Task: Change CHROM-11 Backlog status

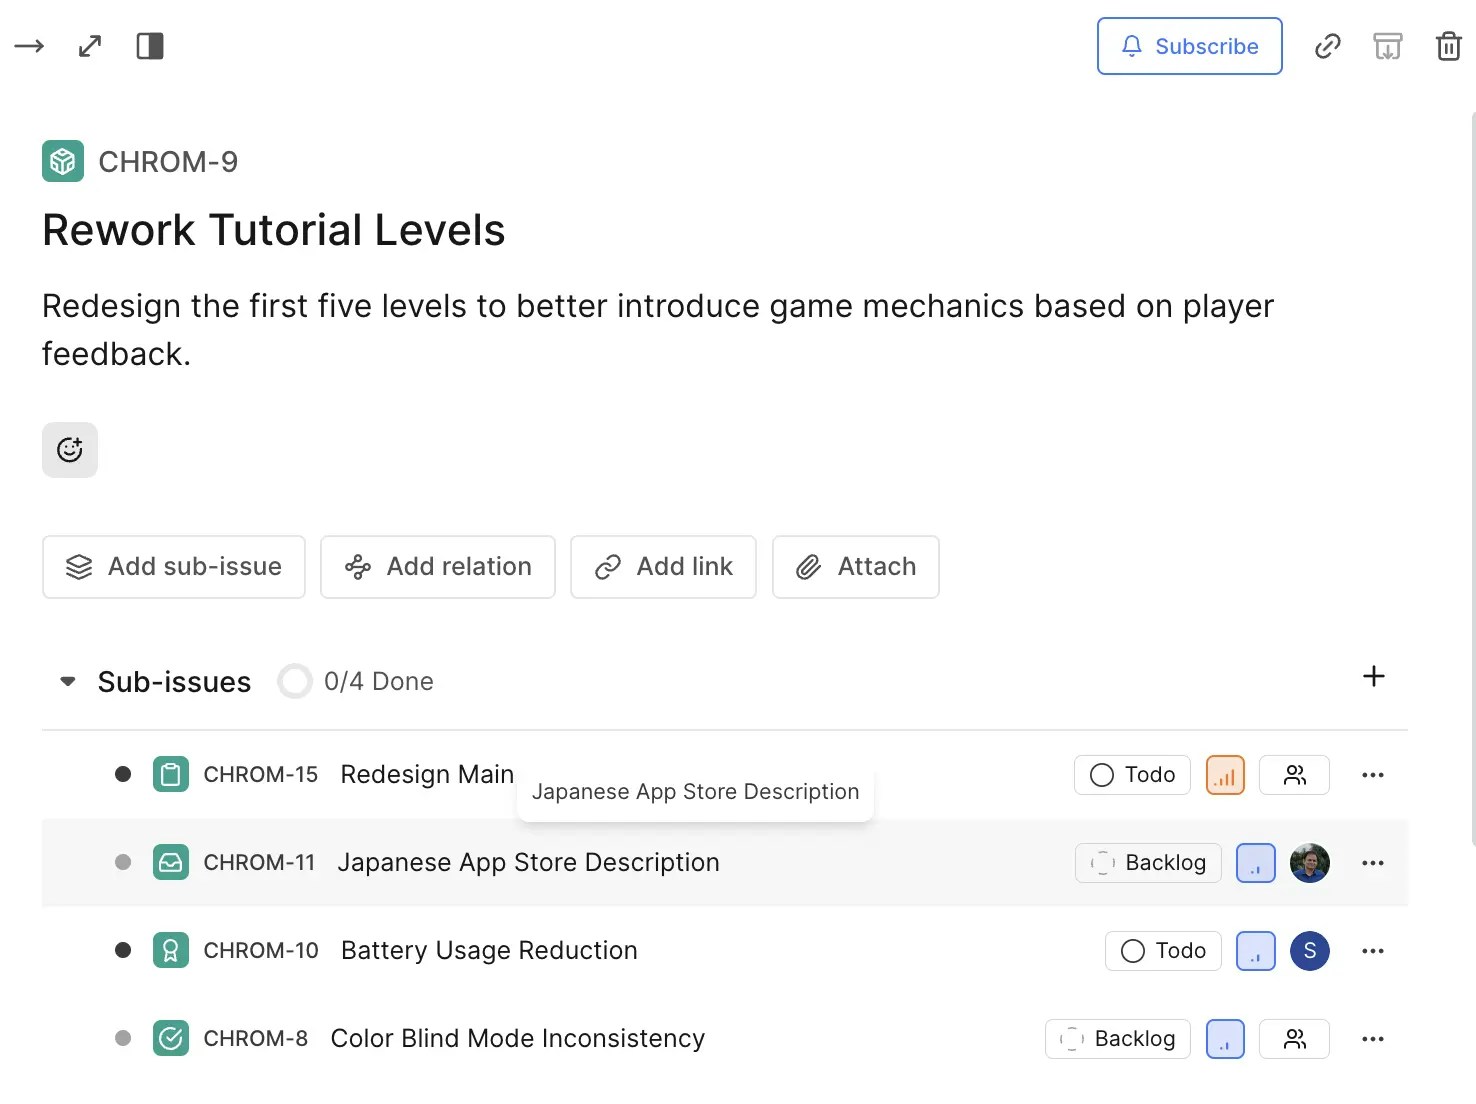Action: click(1148, 863)
